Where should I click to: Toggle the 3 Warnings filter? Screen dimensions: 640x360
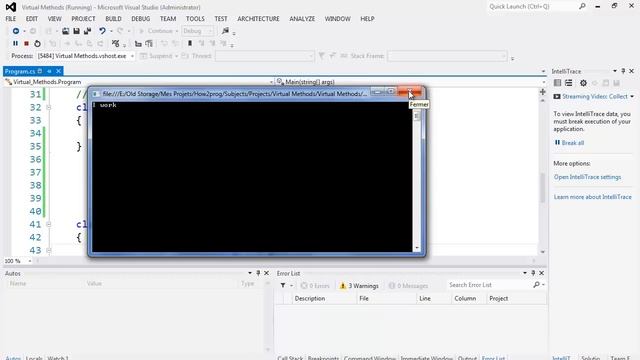pyautogui.click(x=359, y=286)
